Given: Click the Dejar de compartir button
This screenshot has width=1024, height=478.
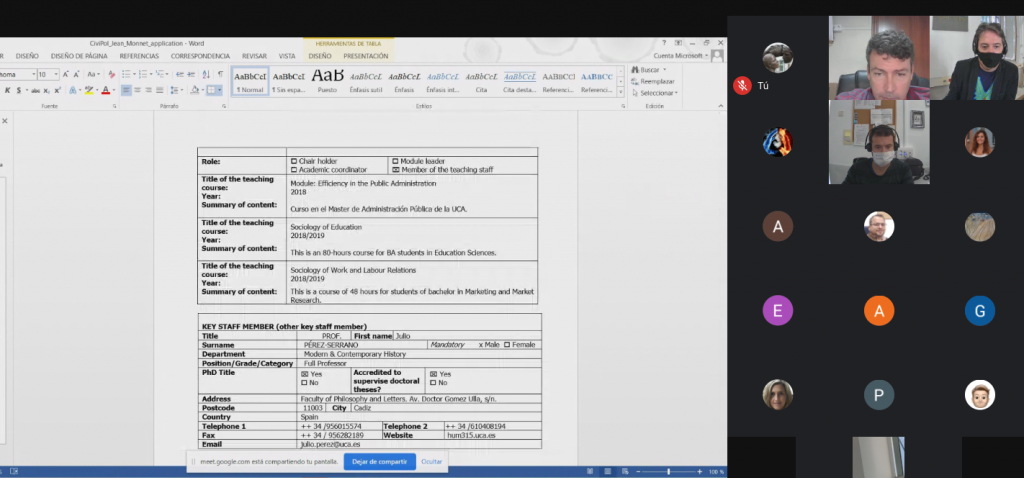Looking at the screenshot, I should tap(379, 462).
